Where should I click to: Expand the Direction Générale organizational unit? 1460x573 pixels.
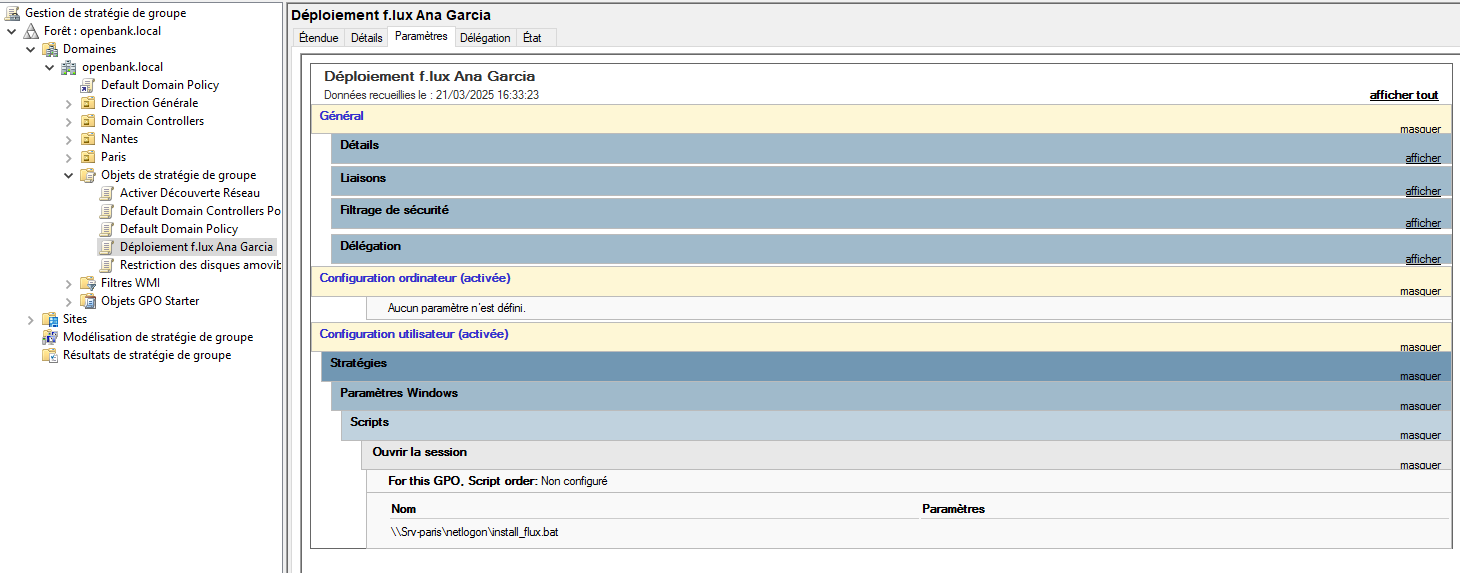69,103
